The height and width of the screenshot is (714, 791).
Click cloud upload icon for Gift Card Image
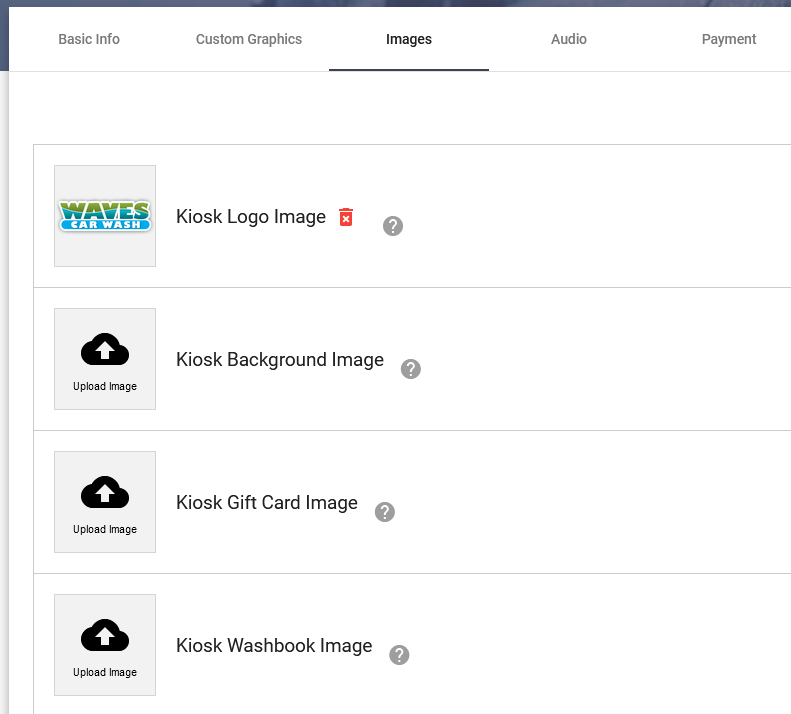pyautogui.click(x=105, y=493)
